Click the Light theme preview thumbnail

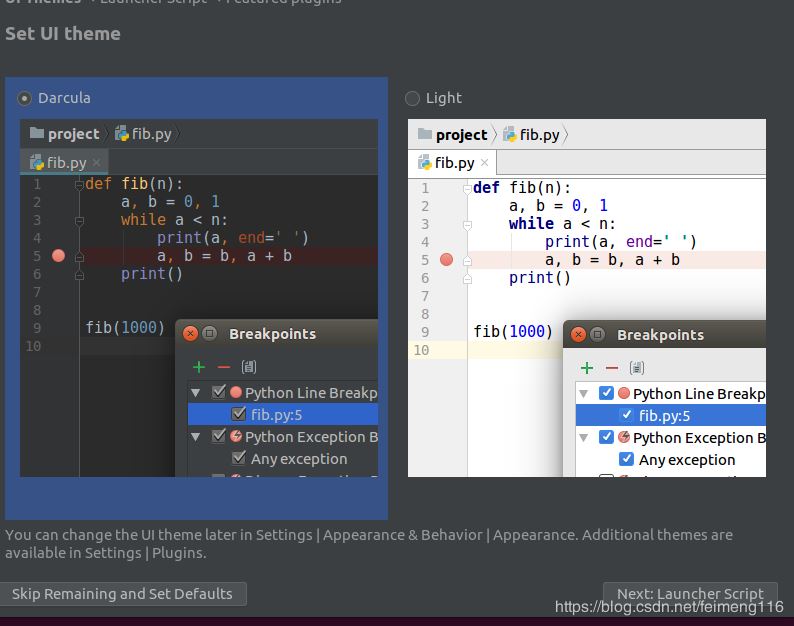[586, 298]
